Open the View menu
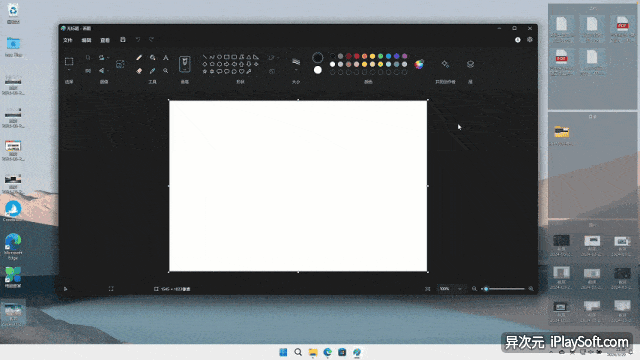 pos(105,40)
